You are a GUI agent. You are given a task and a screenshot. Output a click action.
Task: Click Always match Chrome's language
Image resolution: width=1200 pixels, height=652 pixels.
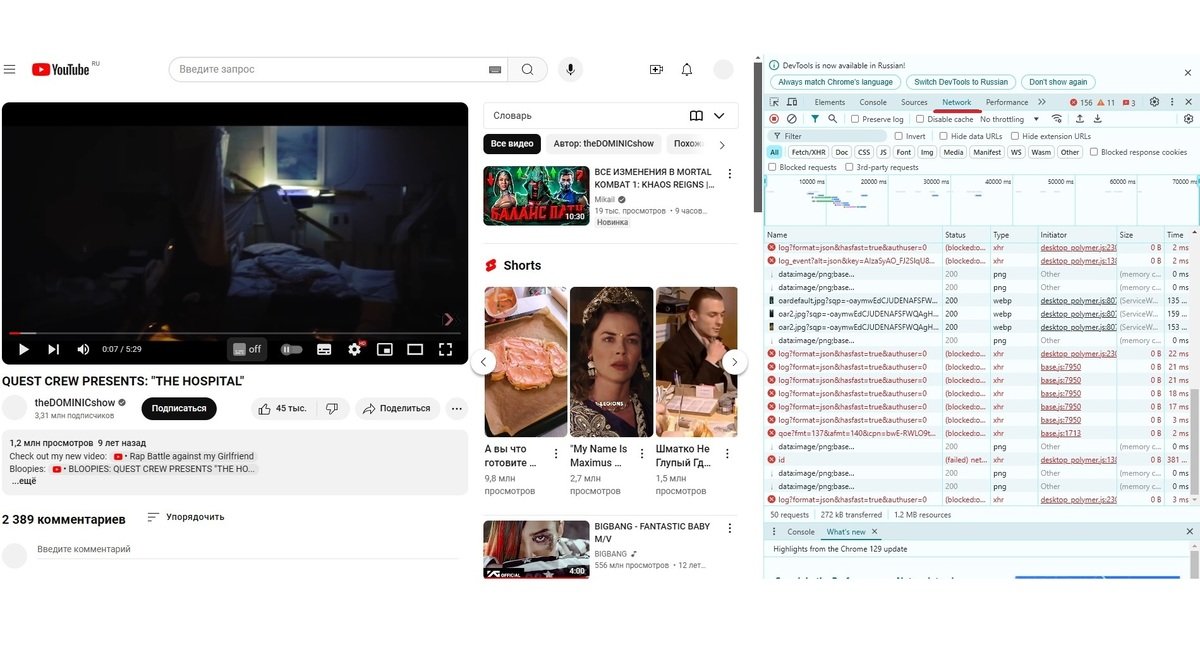coord(835,82)
